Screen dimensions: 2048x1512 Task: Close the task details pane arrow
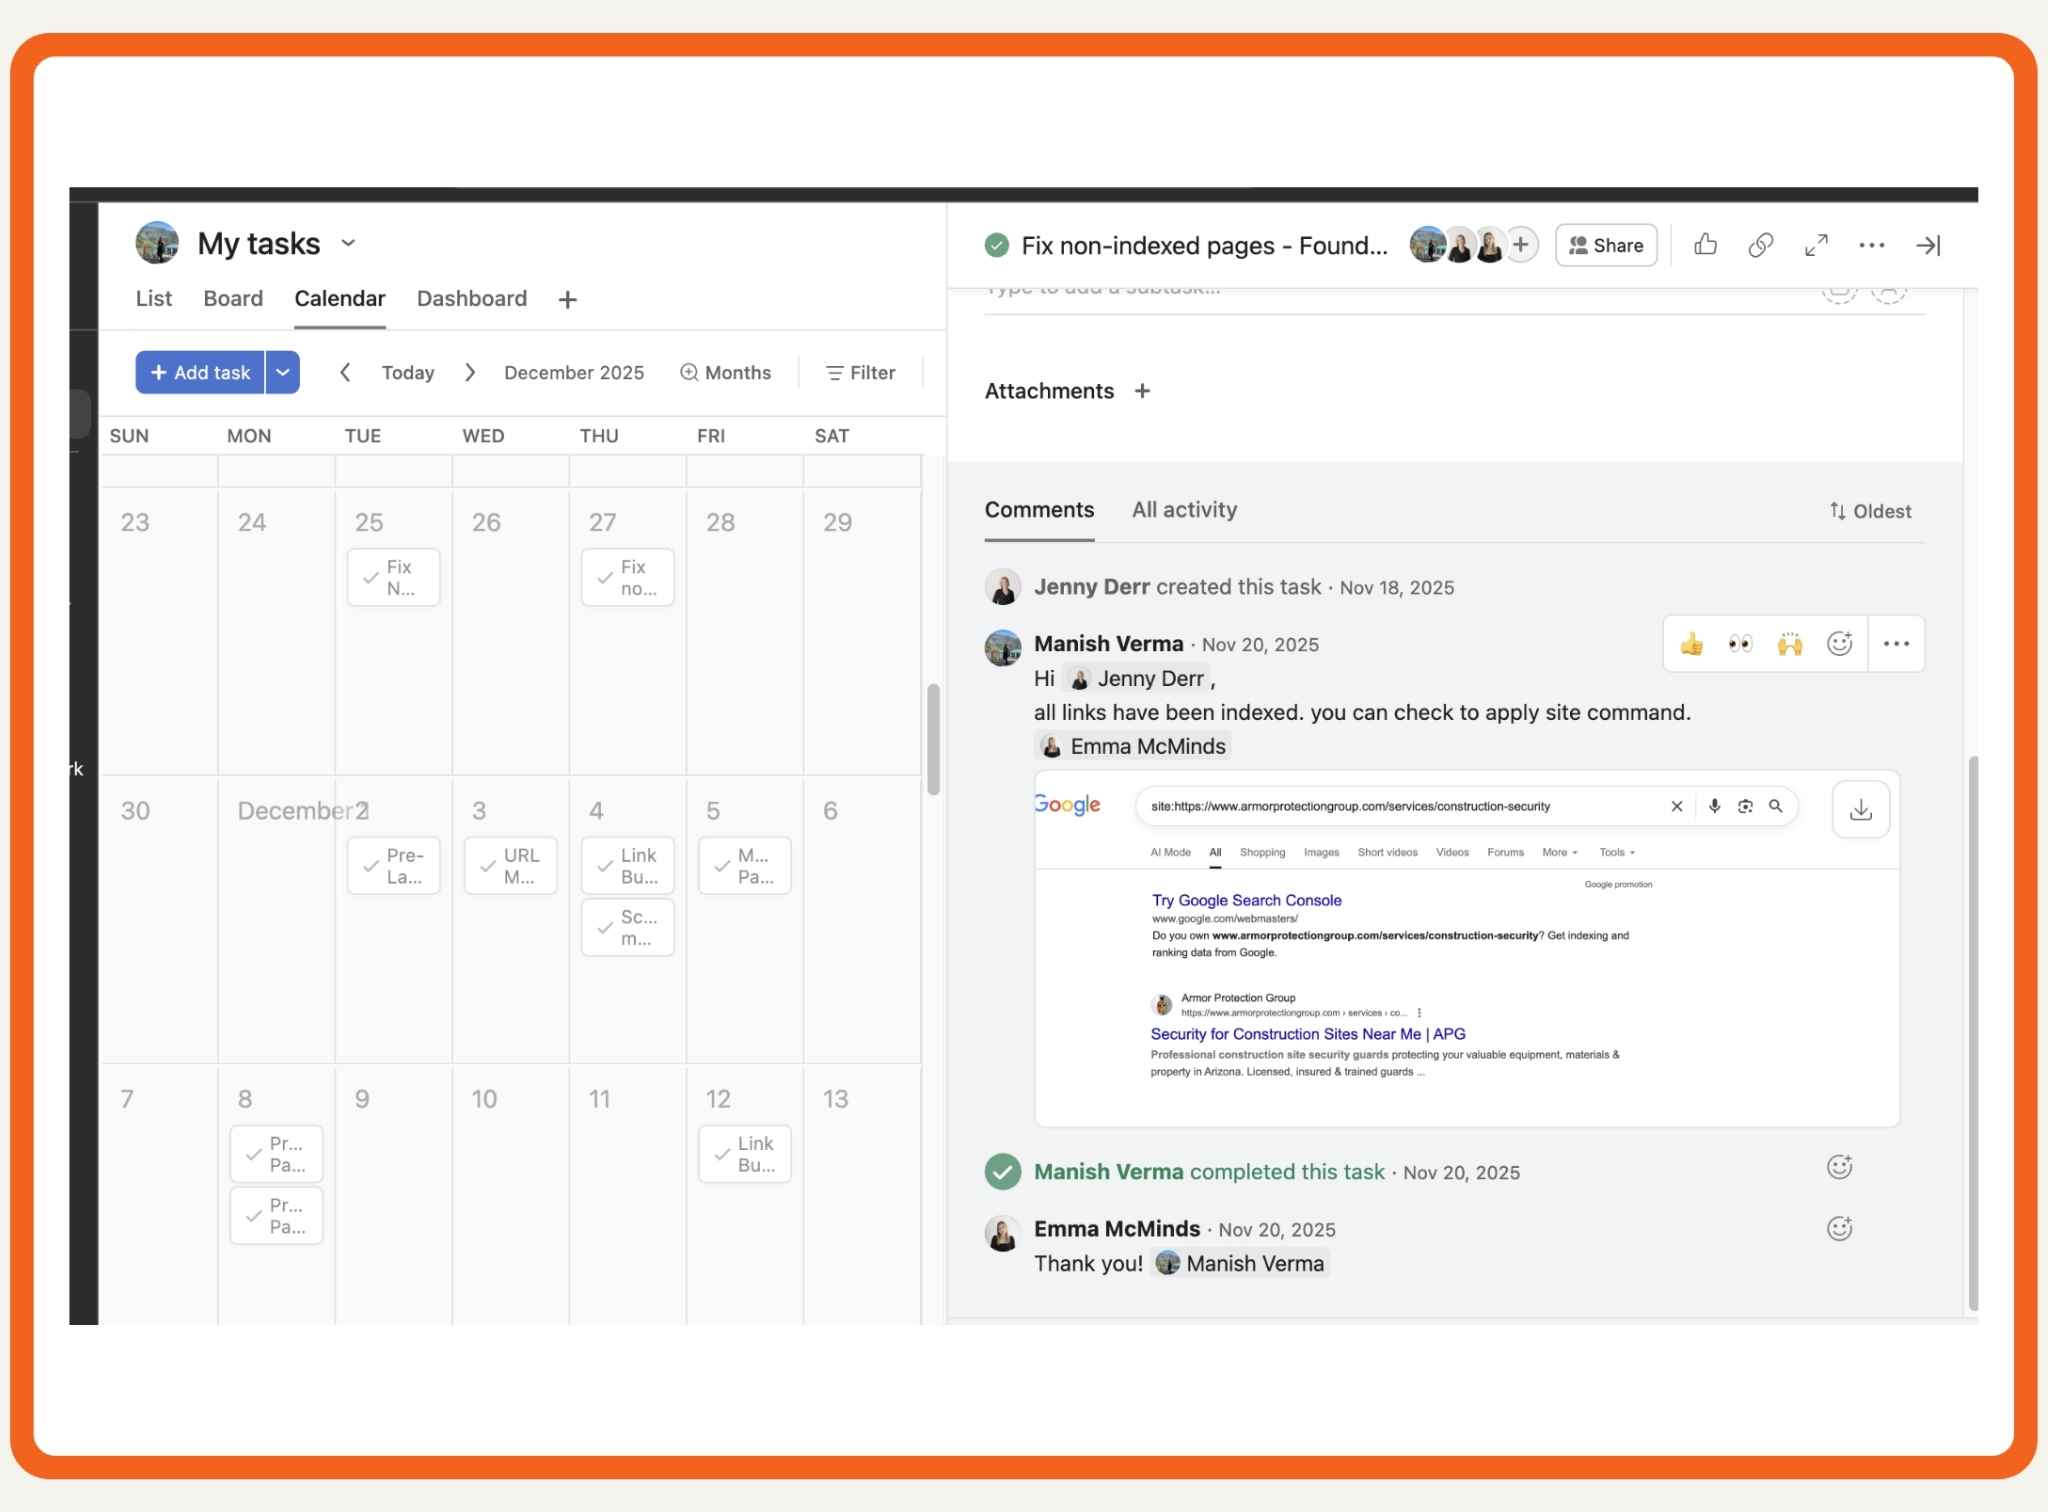1928,245
